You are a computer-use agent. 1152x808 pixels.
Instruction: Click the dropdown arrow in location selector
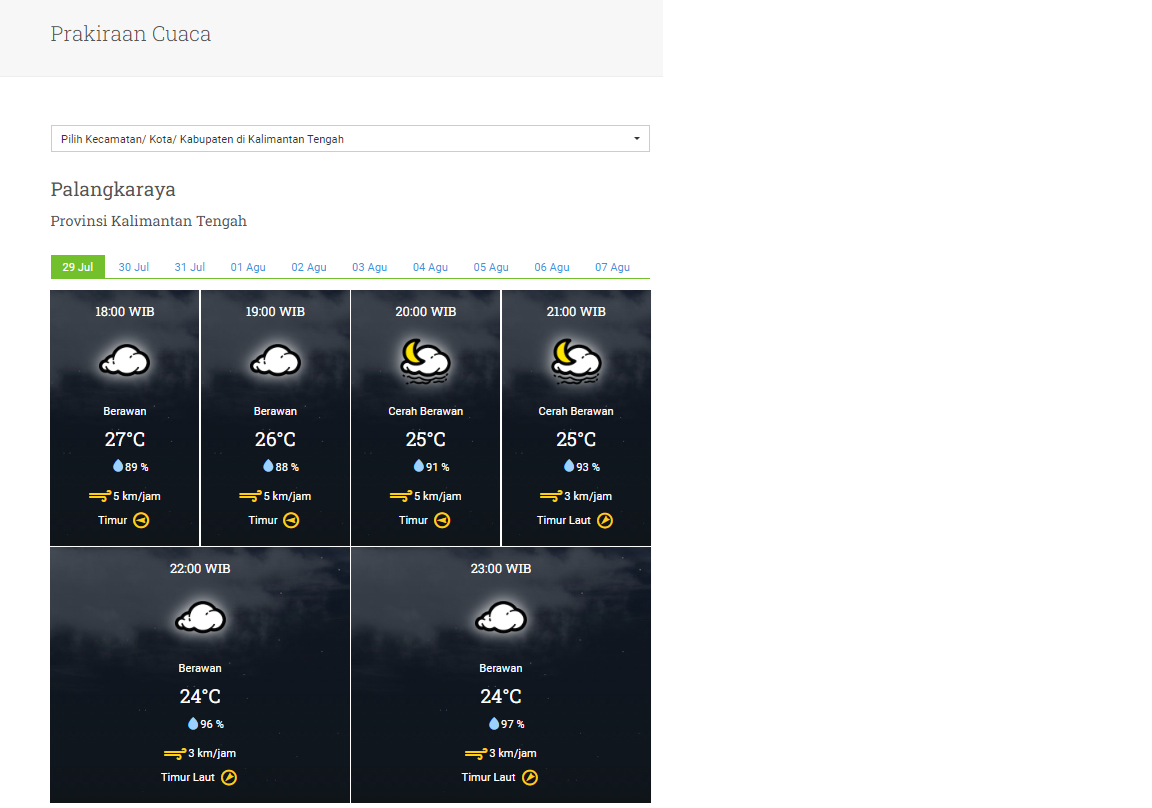tap(637, 139)
